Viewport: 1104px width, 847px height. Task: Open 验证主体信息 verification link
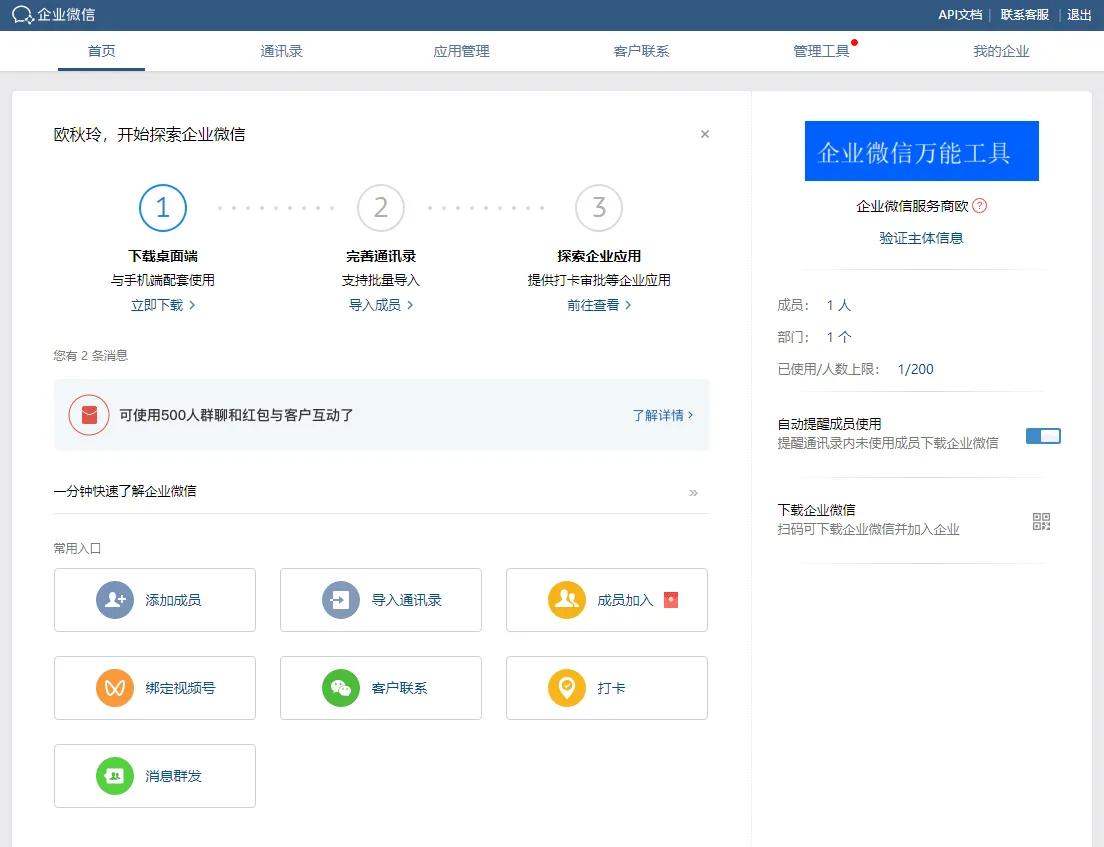pos(921,238)
